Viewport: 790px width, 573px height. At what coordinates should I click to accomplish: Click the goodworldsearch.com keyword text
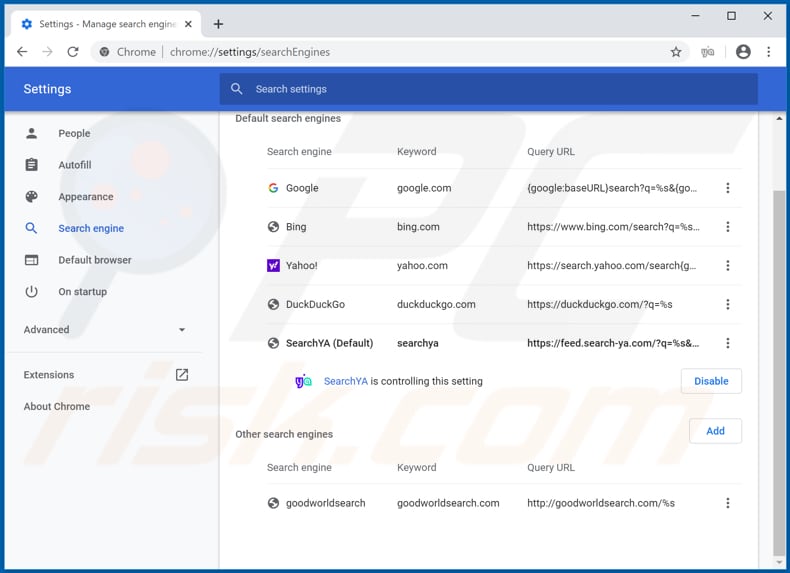(448, 503)
